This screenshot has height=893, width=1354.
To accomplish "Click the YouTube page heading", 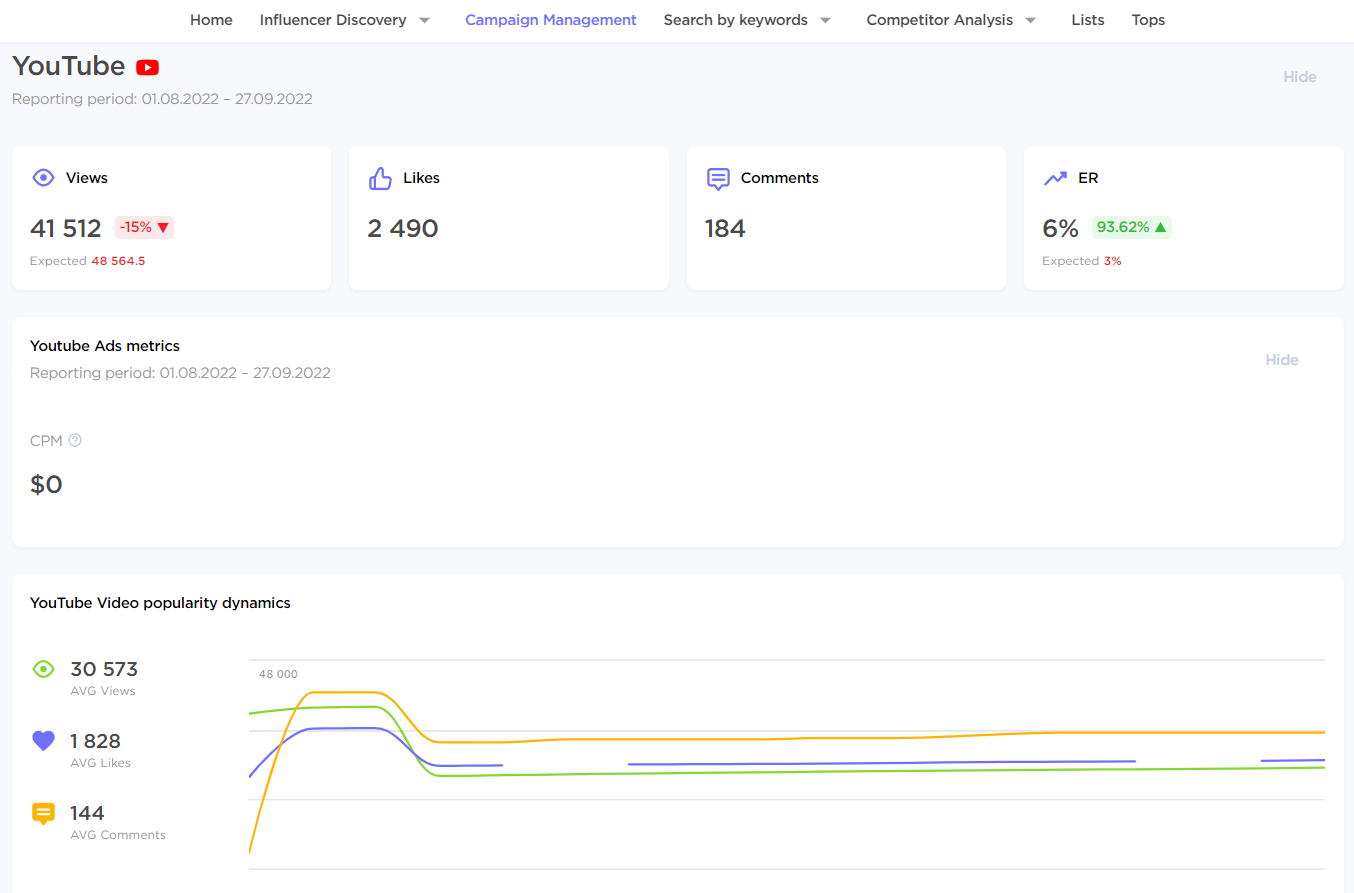I will (x=69, y=67).
